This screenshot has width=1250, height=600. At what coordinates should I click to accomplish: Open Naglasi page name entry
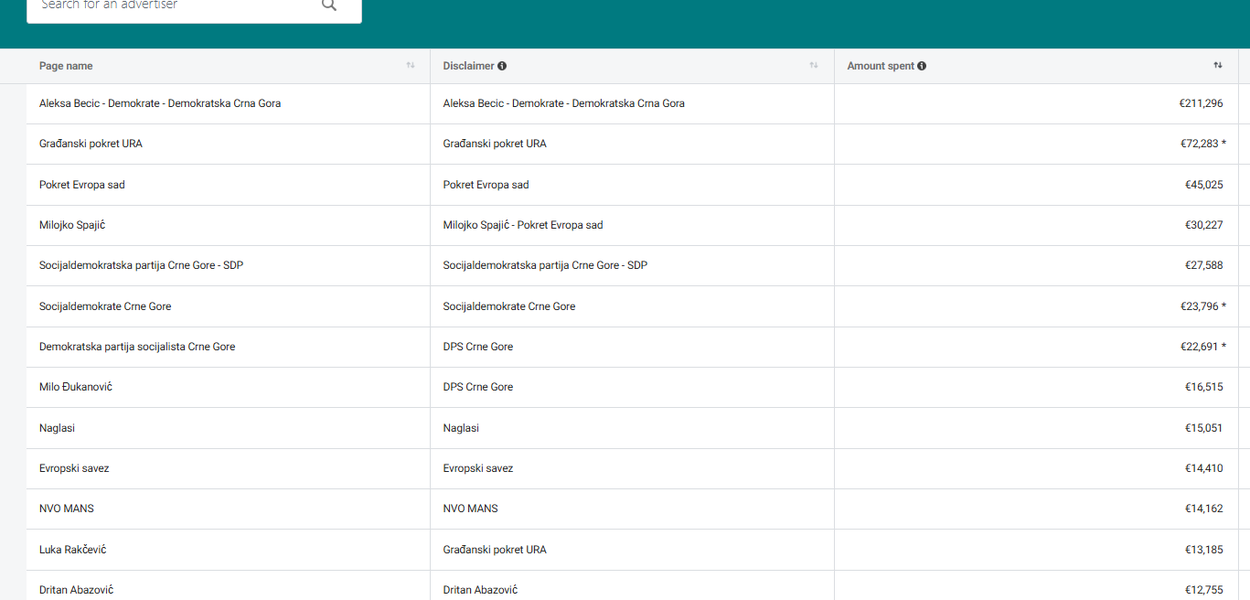point(57,428)
